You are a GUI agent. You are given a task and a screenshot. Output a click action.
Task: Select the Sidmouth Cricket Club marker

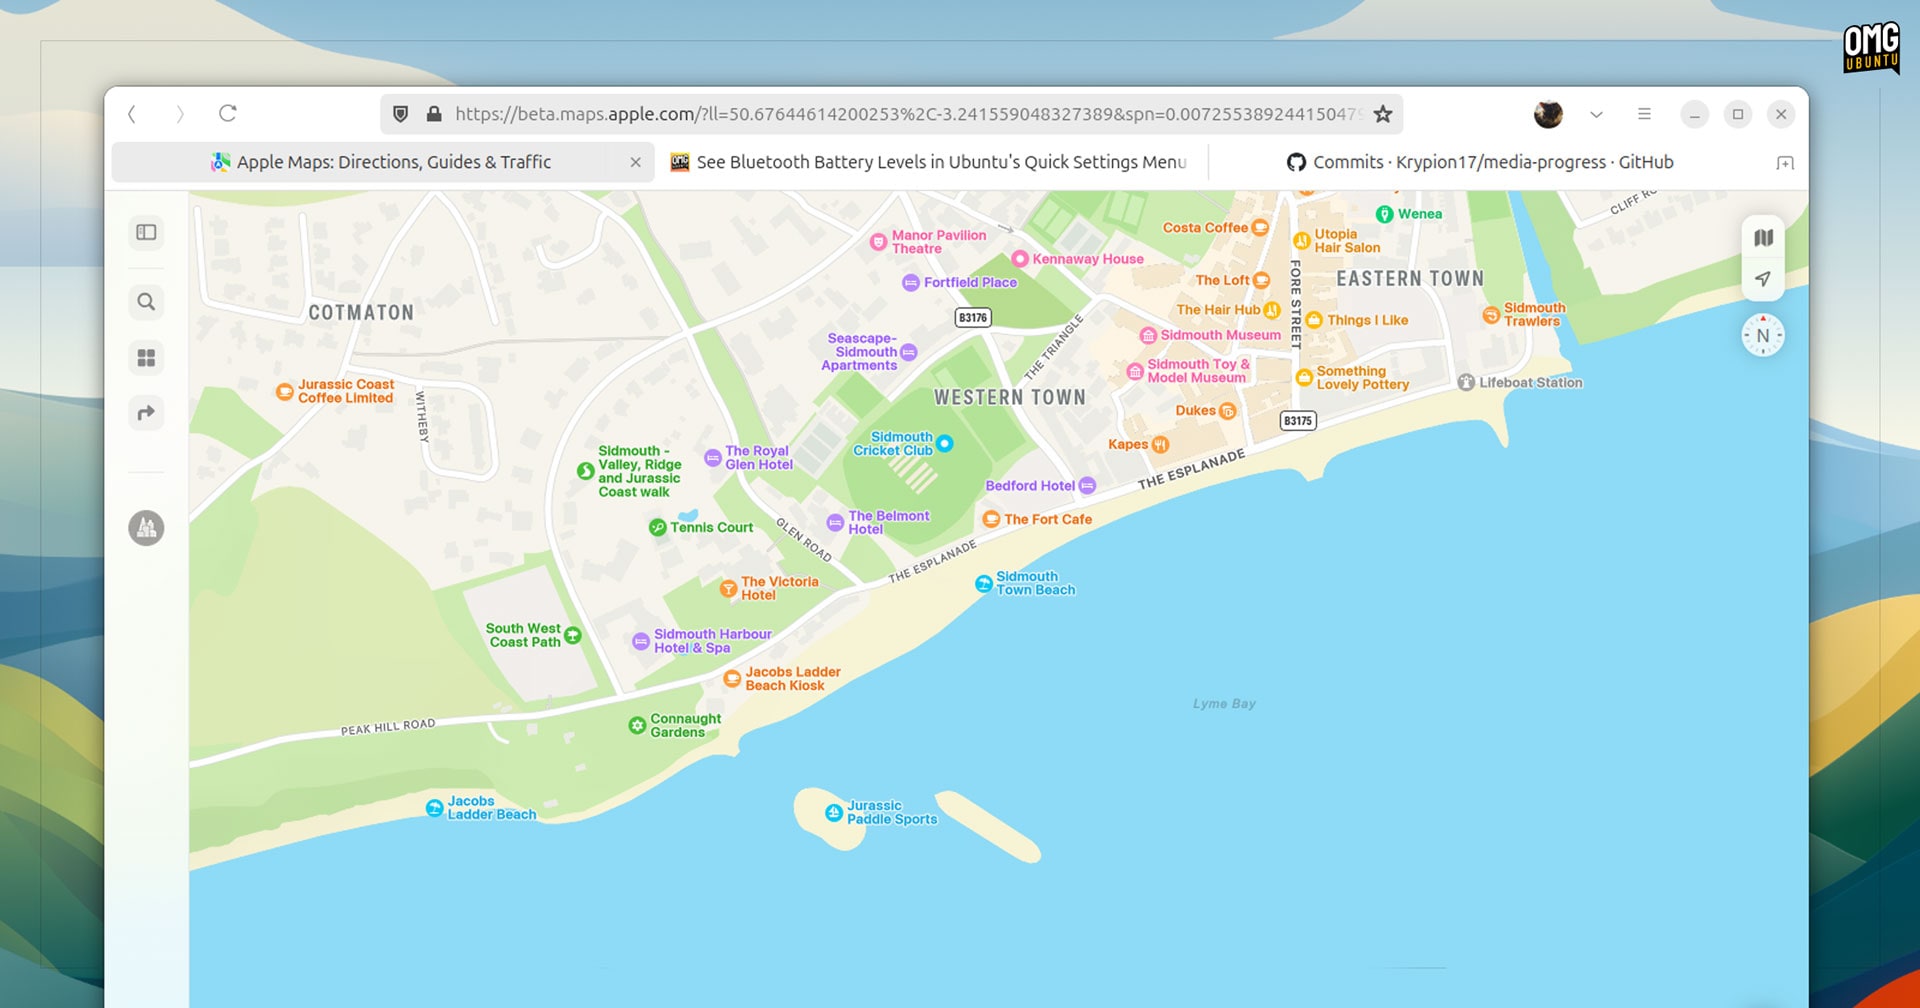click(x=944, y=443)
